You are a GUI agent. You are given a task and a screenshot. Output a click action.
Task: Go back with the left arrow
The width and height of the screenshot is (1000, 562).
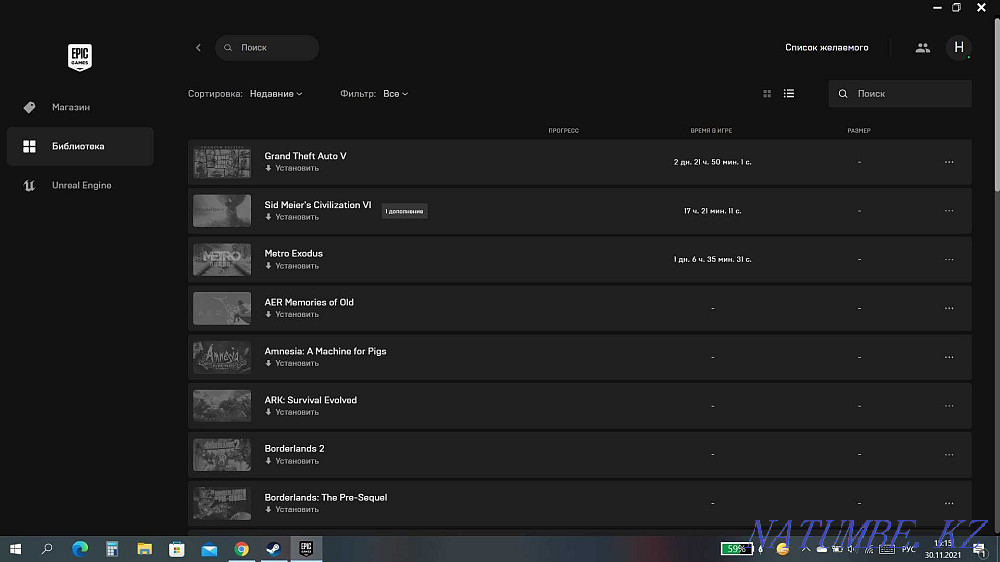click(x=198, y=48)
